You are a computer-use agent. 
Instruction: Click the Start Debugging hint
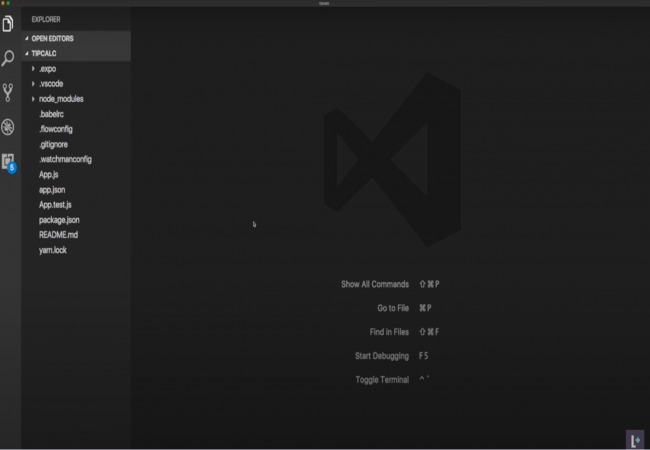pyautogui.click(x=382, y=356)
